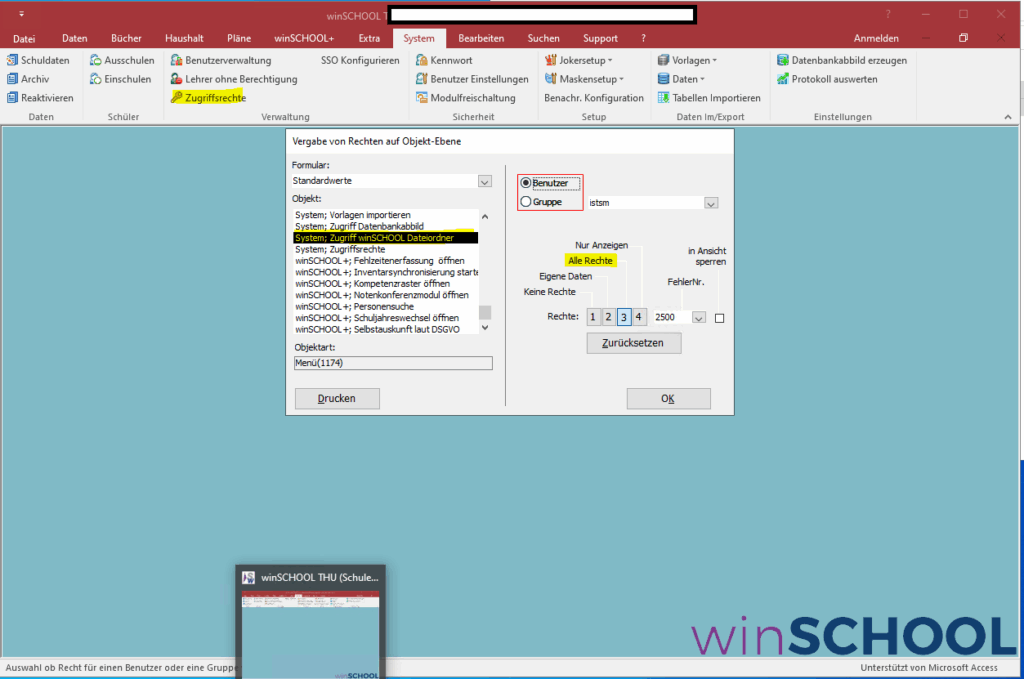Image resolution: width=1024 pixels, height=679 pixels.
Task: Select the Benutzer radio button
Action: click(526, 183)
